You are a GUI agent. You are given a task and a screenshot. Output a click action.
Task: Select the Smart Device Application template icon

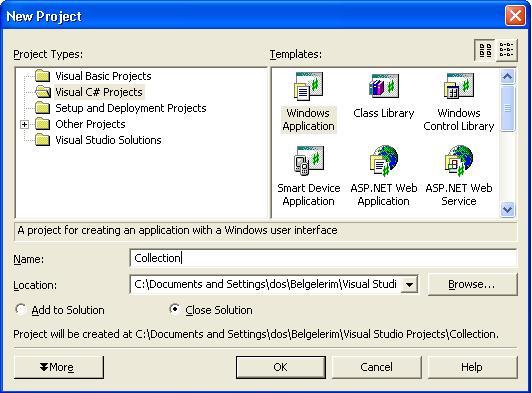coord(308,161)
